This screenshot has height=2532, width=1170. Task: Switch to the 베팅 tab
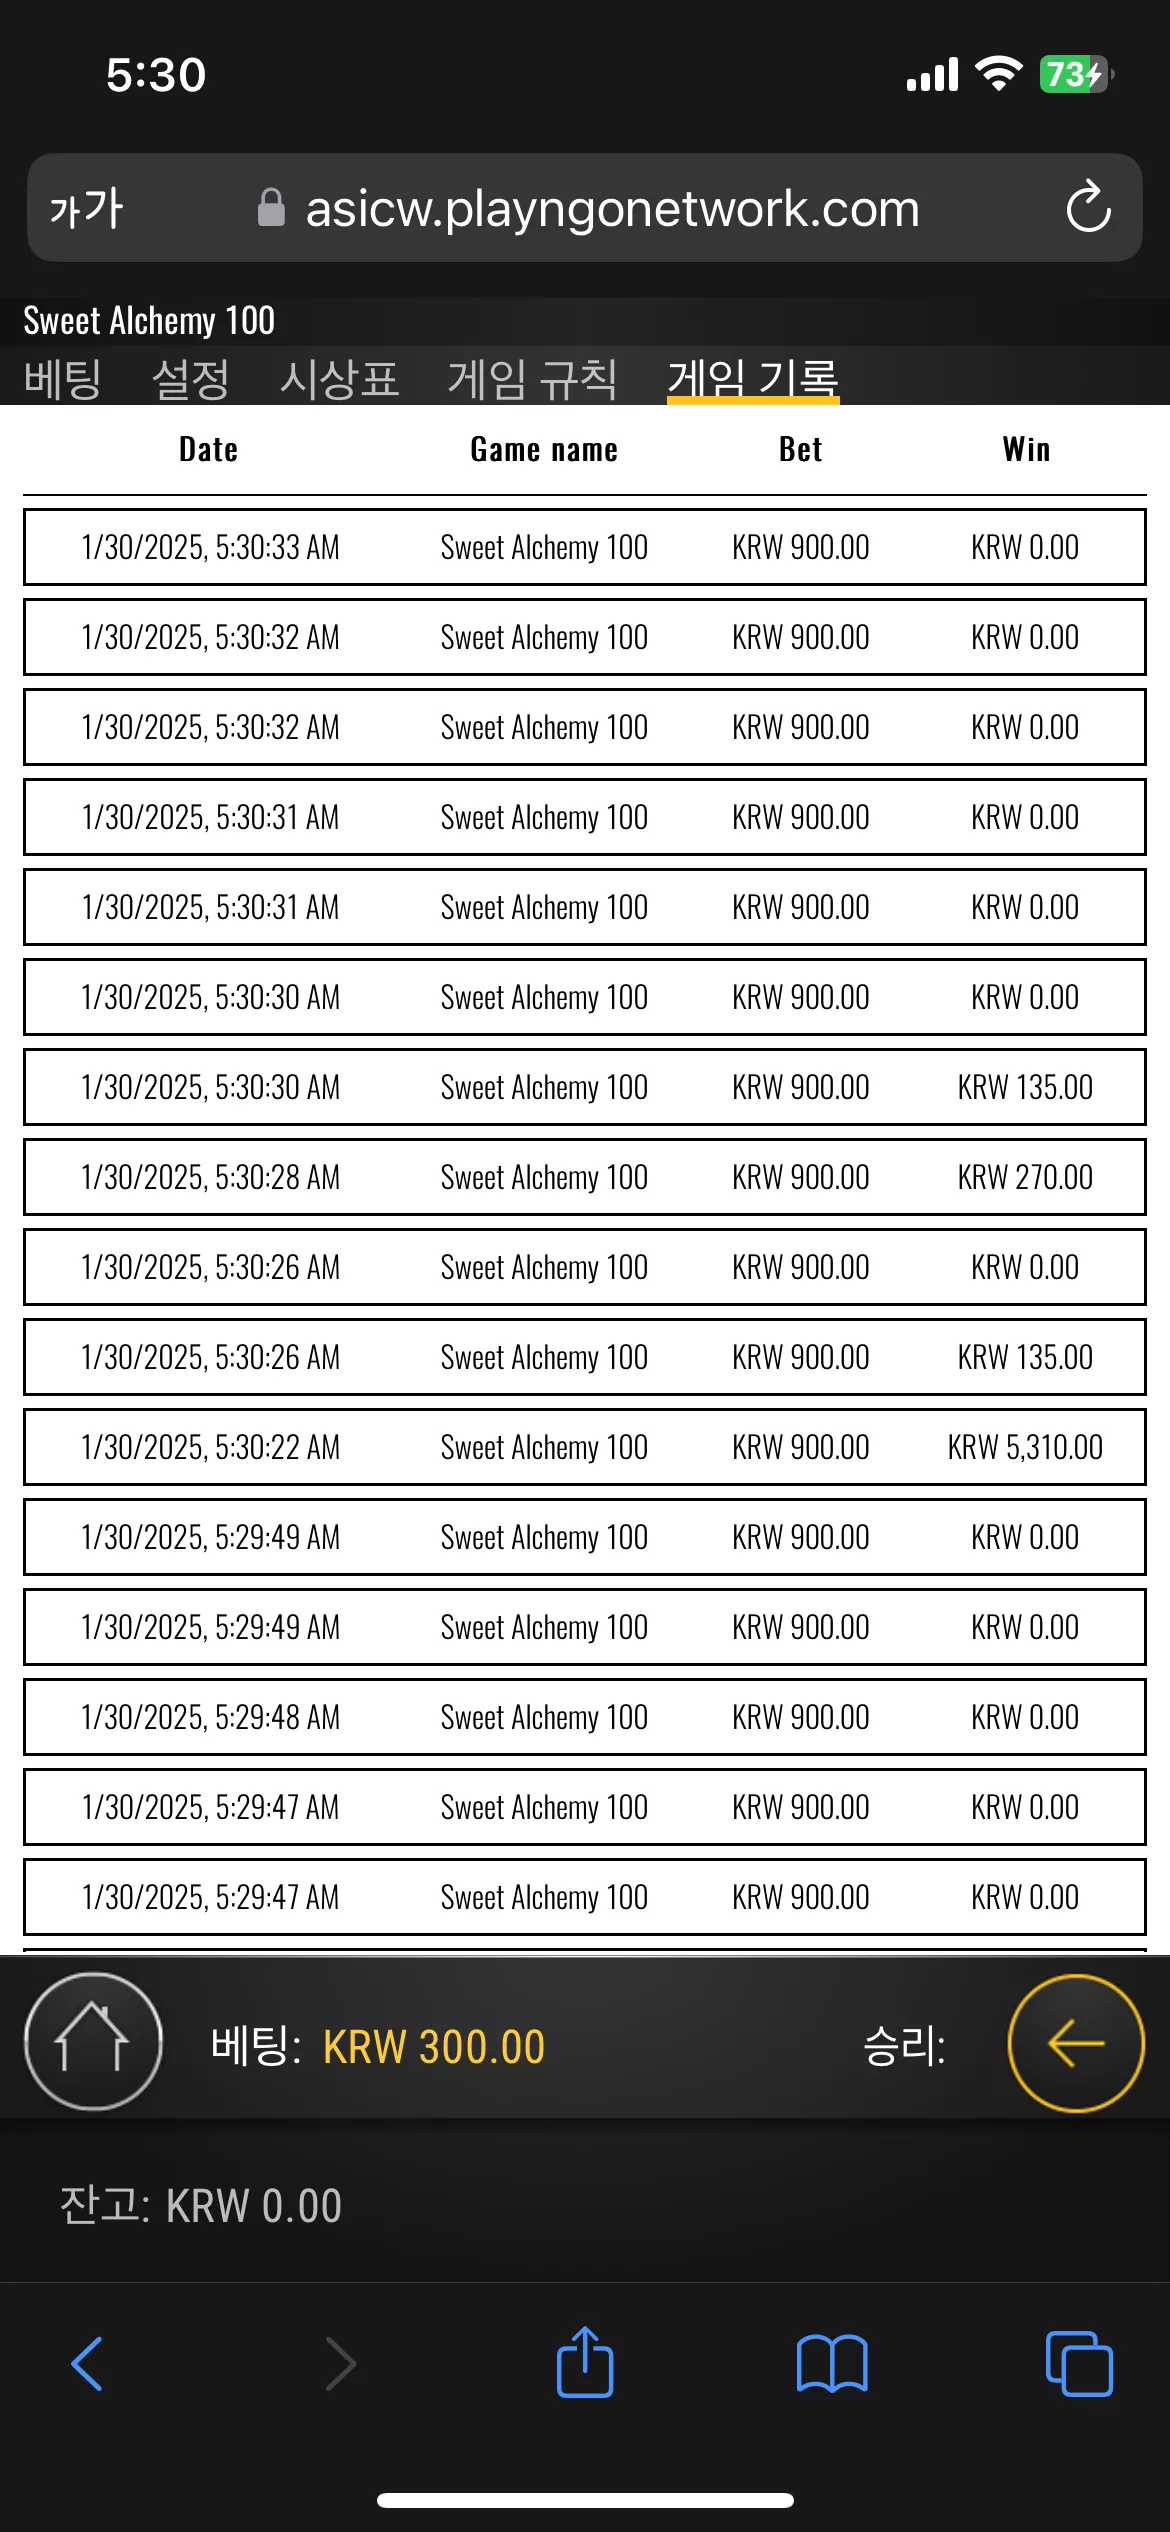(62, 379)
